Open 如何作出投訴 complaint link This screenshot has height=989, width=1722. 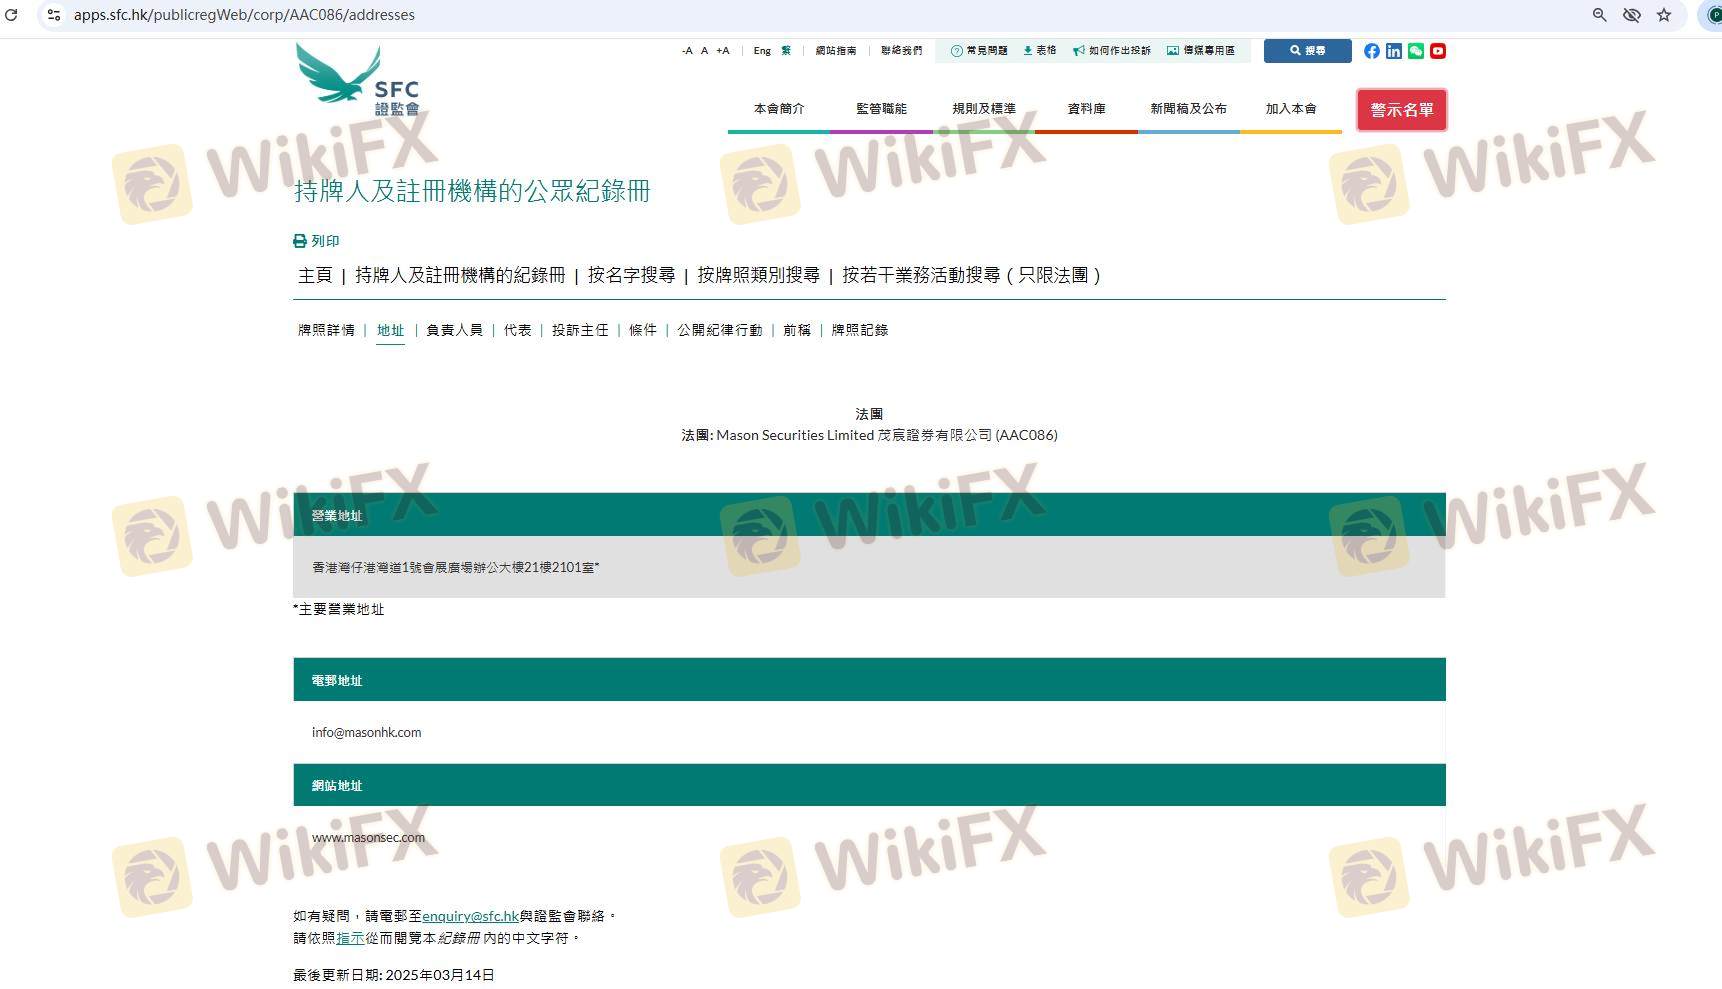tap(1112, 51)
